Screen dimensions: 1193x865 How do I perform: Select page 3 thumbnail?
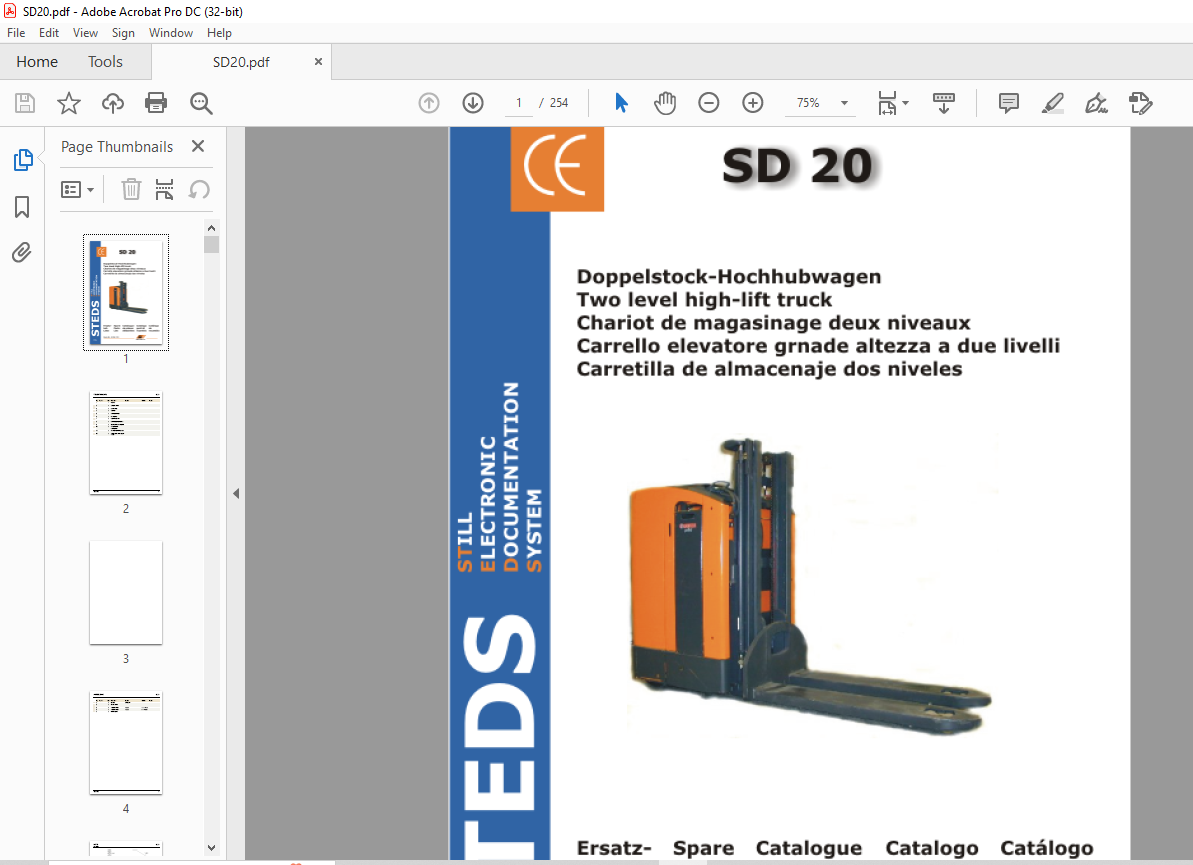click(x=126, y=593)
